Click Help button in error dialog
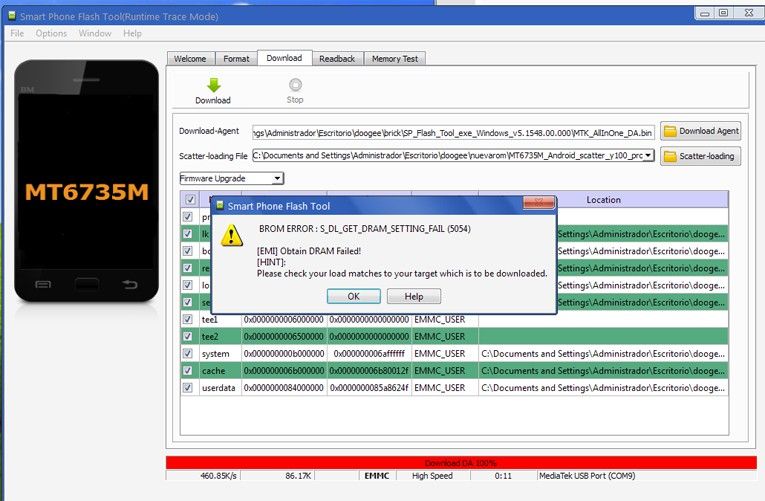 tap(414, 296)
